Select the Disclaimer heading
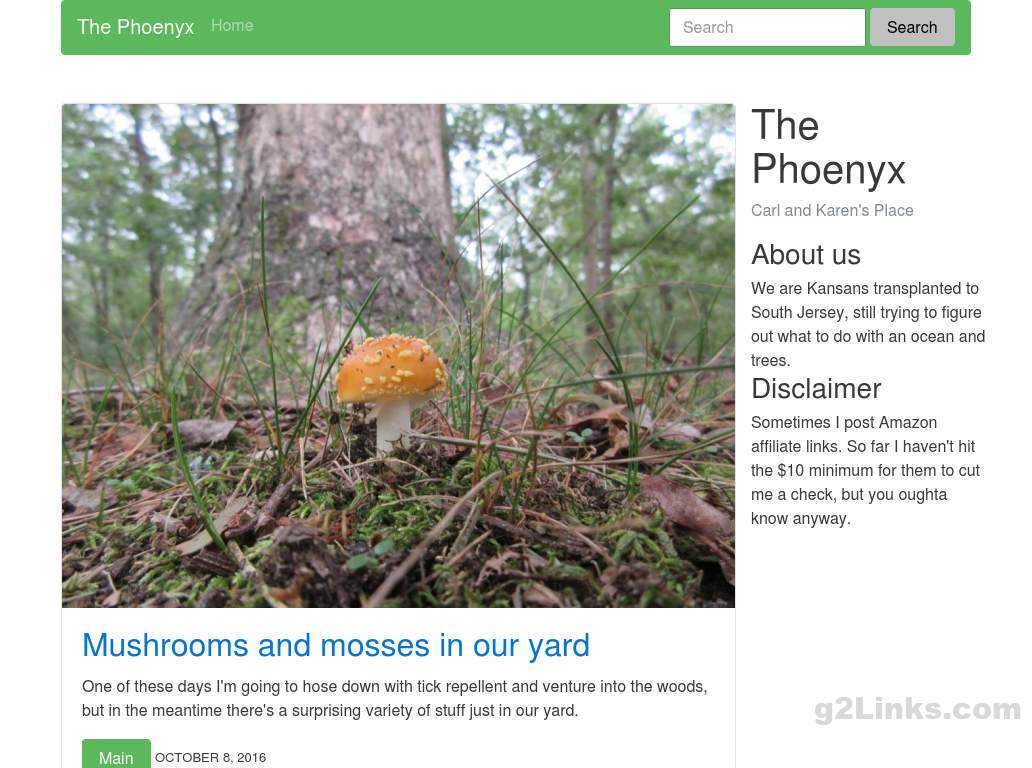The image size is (1032, 768). coord(816,388)
